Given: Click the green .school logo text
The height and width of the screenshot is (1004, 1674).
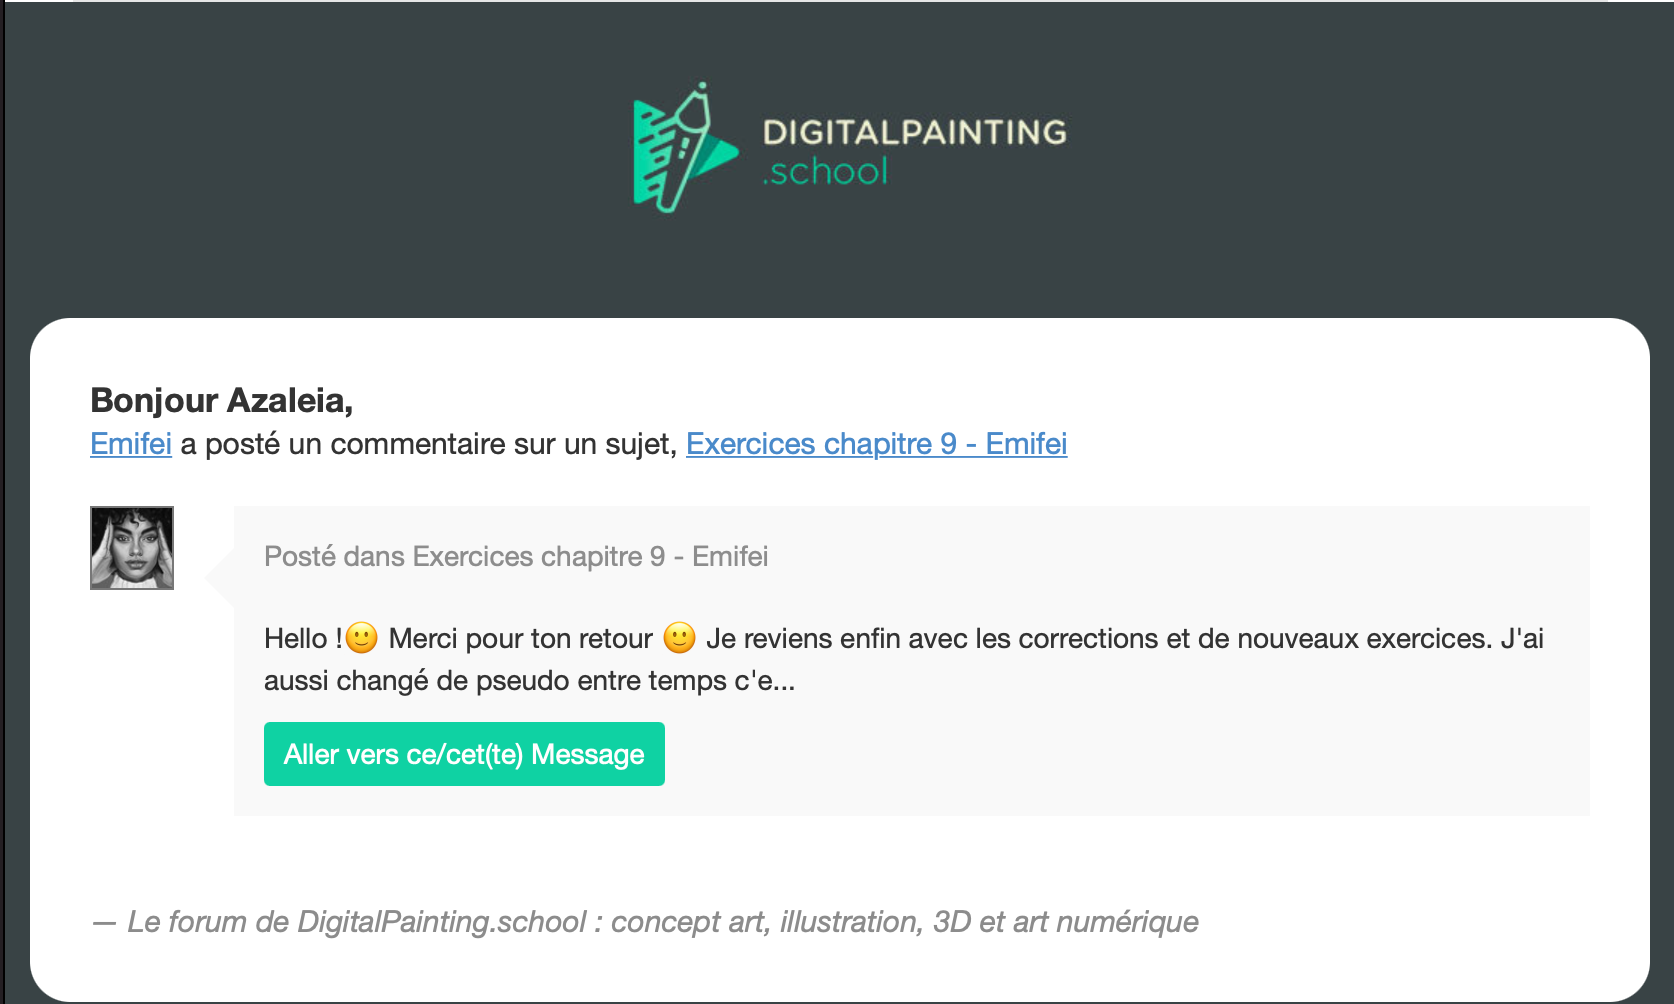Looking at the screenshot, I should tap(826, 172).
